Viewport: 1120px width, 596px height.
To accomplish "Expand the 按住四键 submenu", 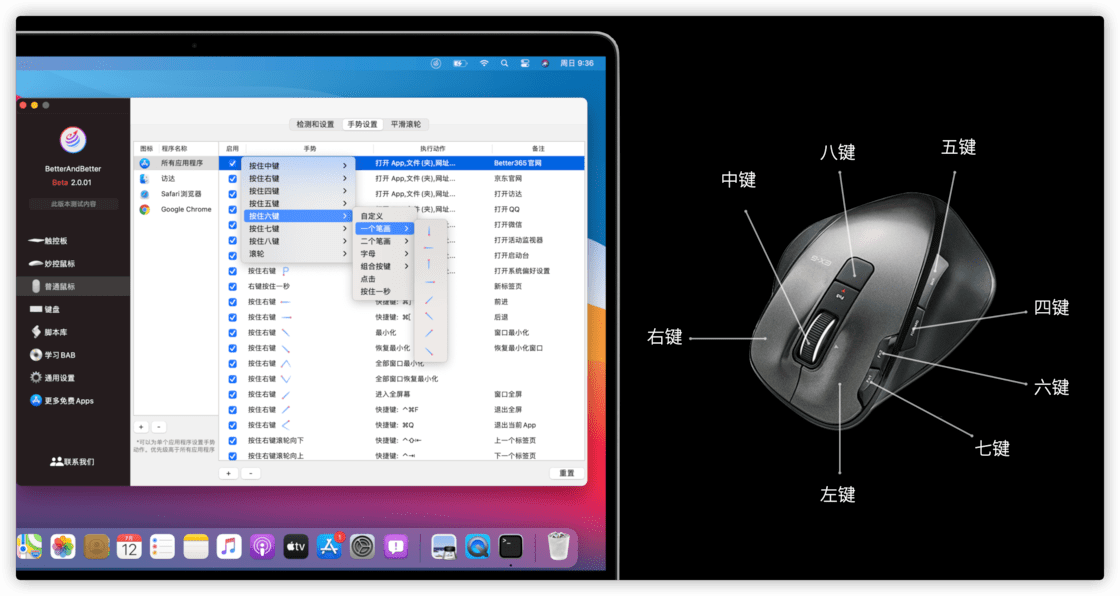I will 297,192.
